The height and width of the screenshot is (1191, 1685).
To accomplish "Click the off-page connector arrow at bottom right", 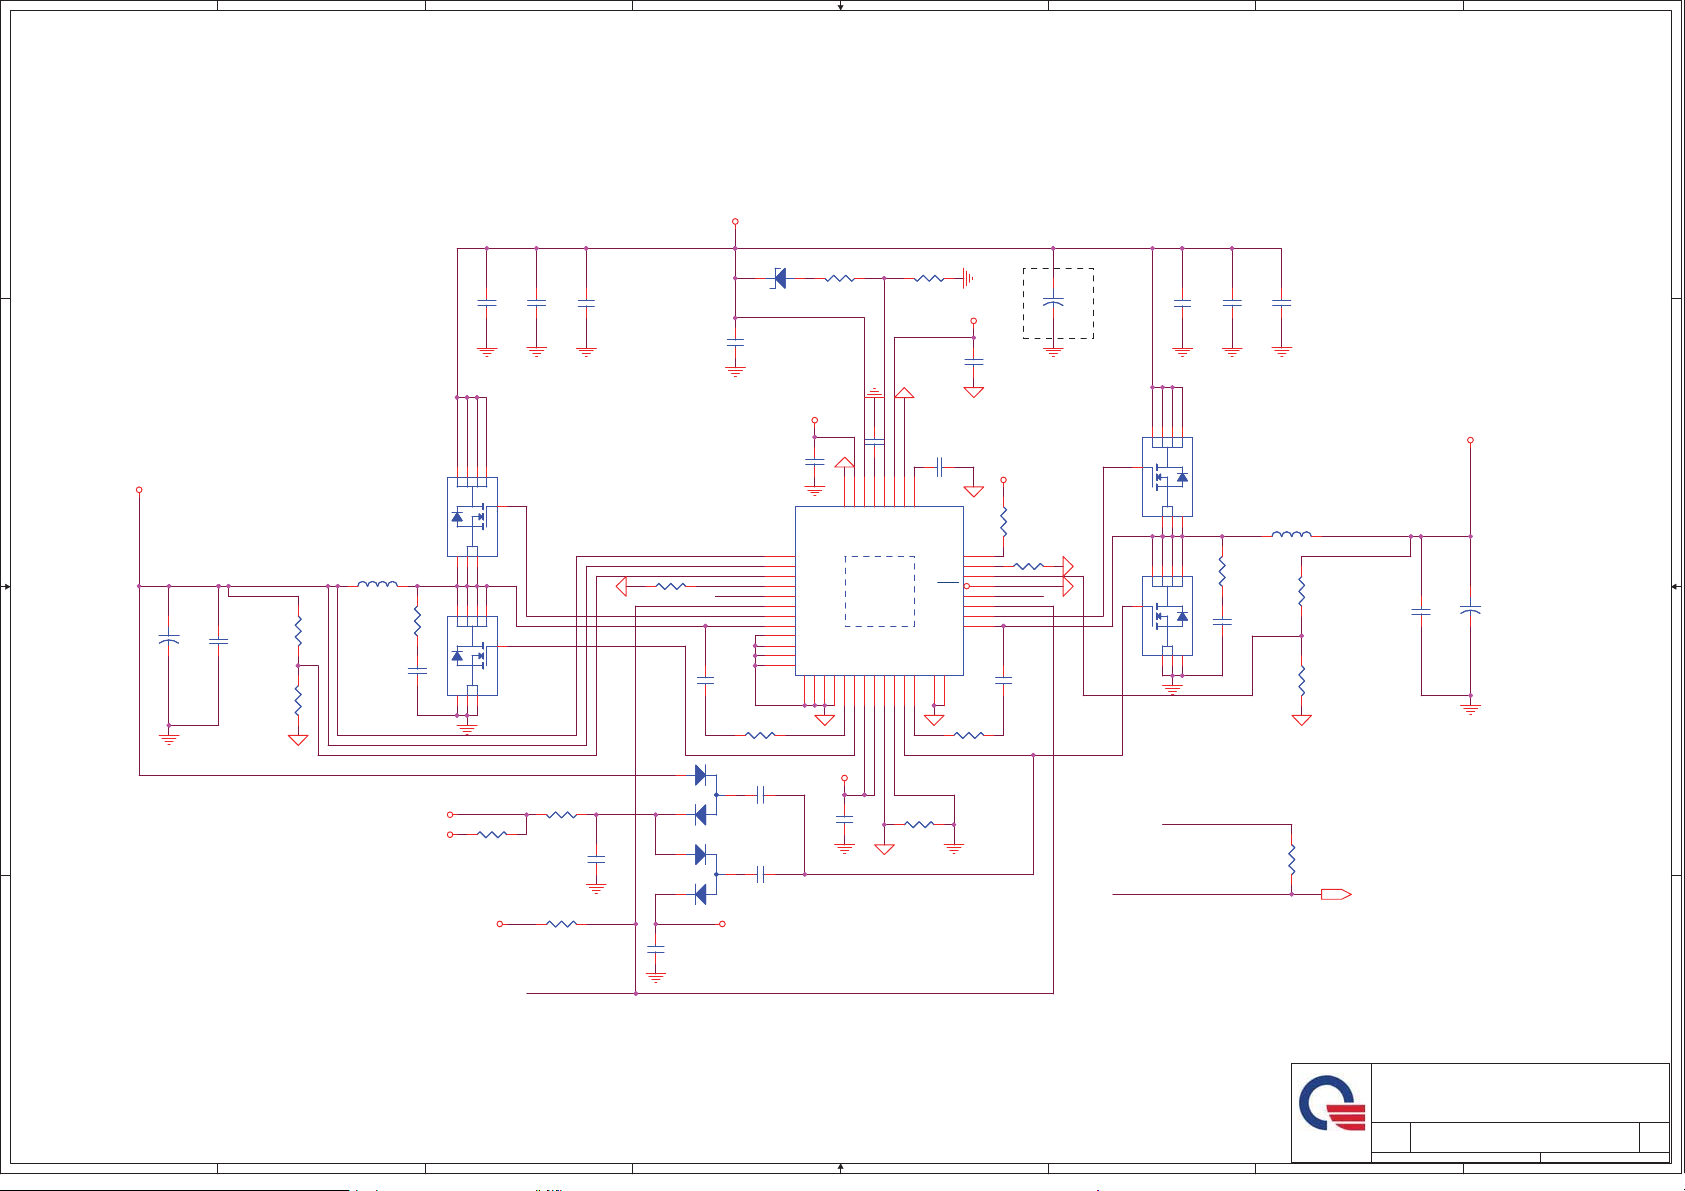I will pos(1336,894).
